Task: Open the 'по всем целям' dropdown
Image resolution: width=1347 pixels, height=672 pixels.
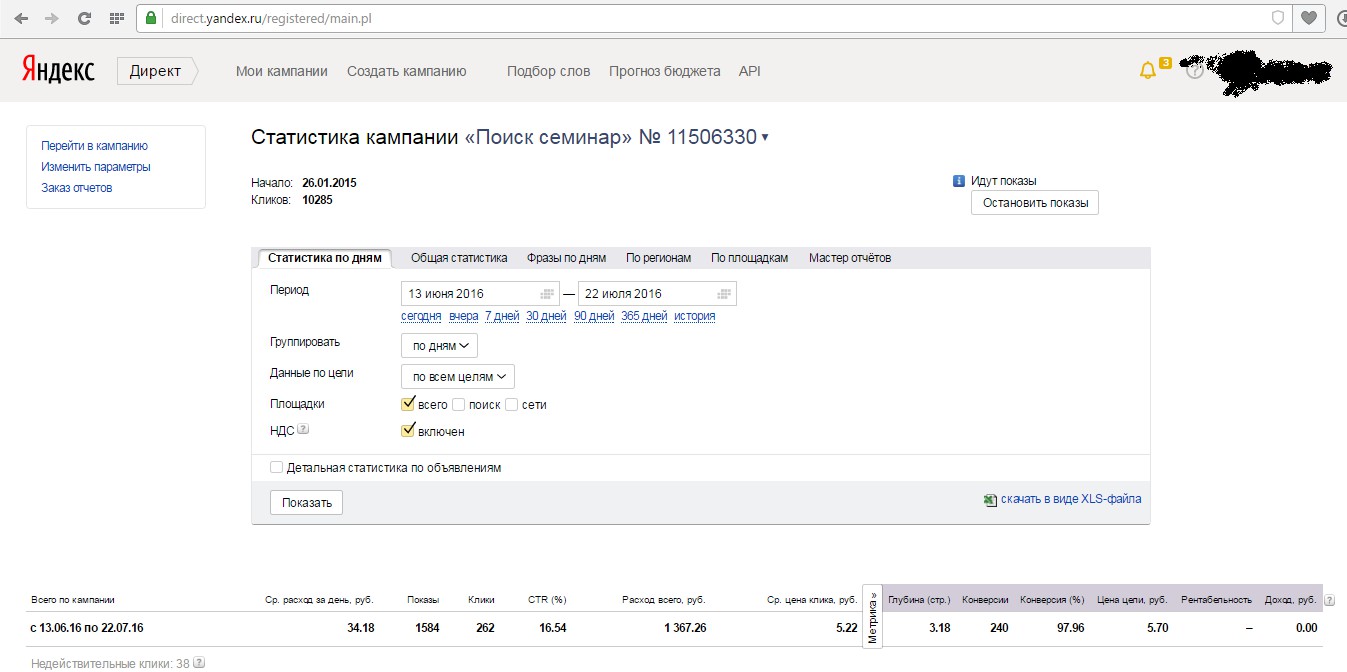Action: tap(458, 377)
